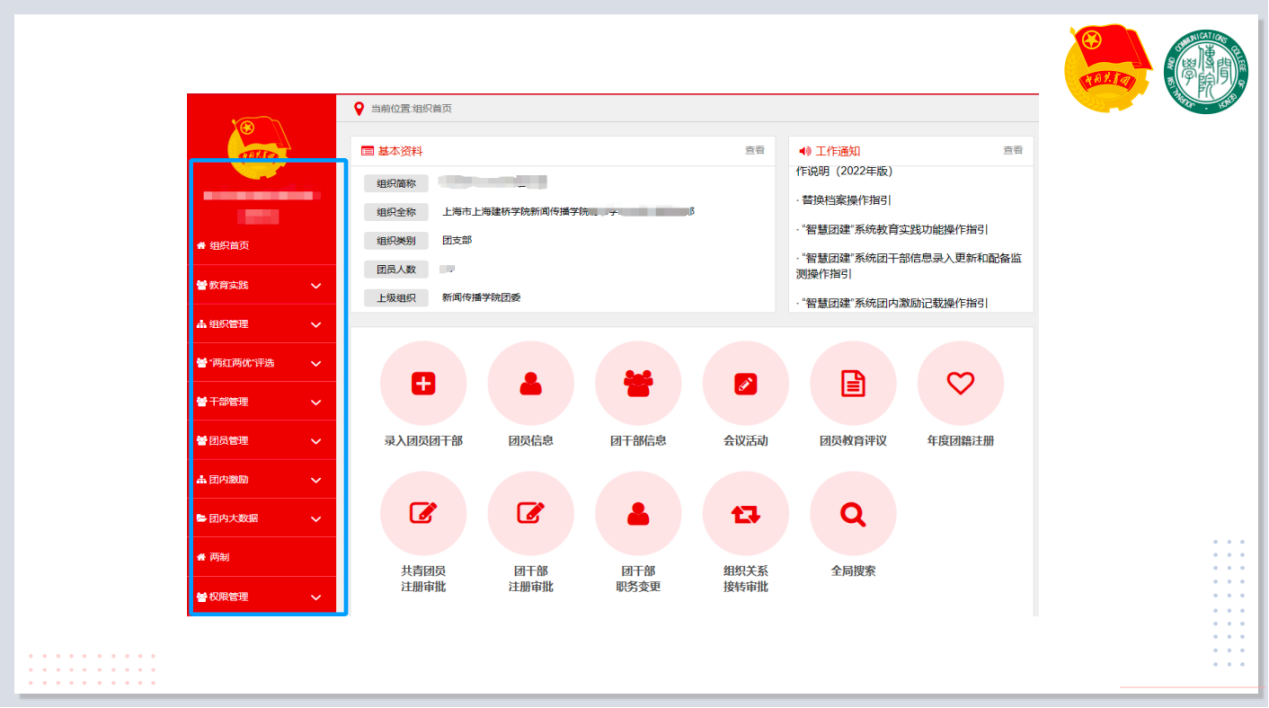Select the 两制 sidebar item

click(218, 558)
